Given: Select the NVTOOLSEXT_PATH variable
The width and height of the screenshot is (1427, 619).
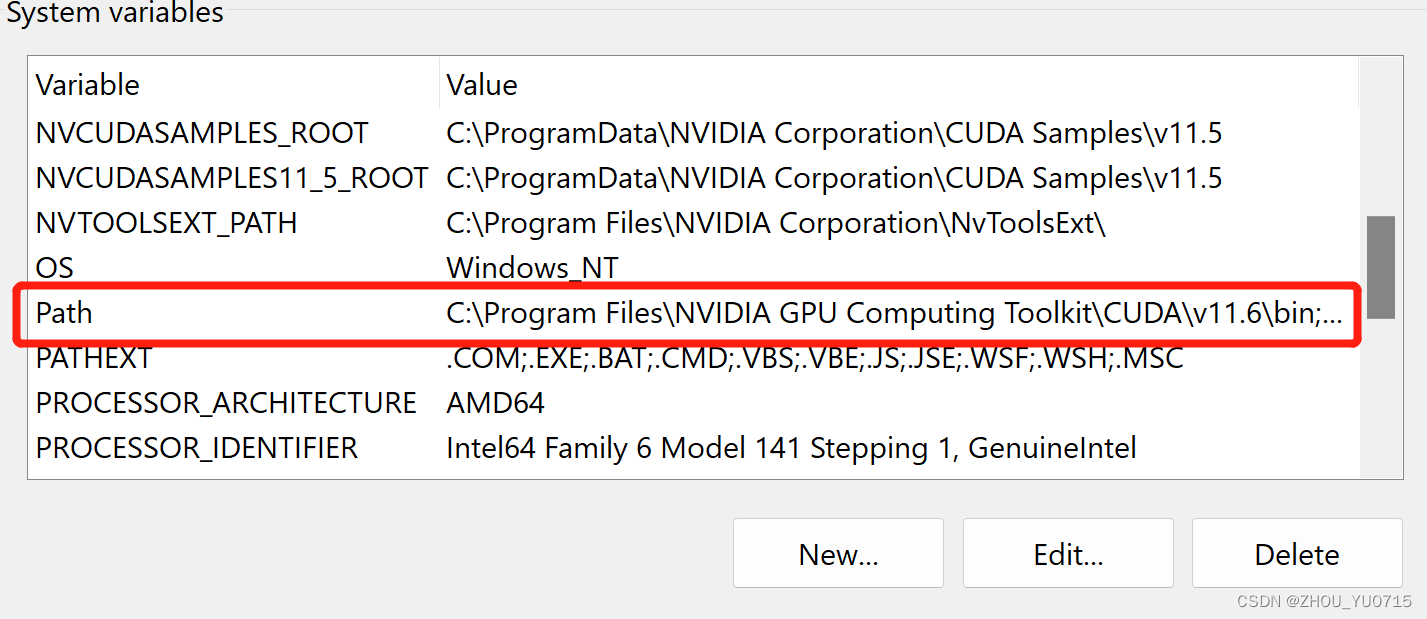Looking at the screenshot, I should 166,222.
